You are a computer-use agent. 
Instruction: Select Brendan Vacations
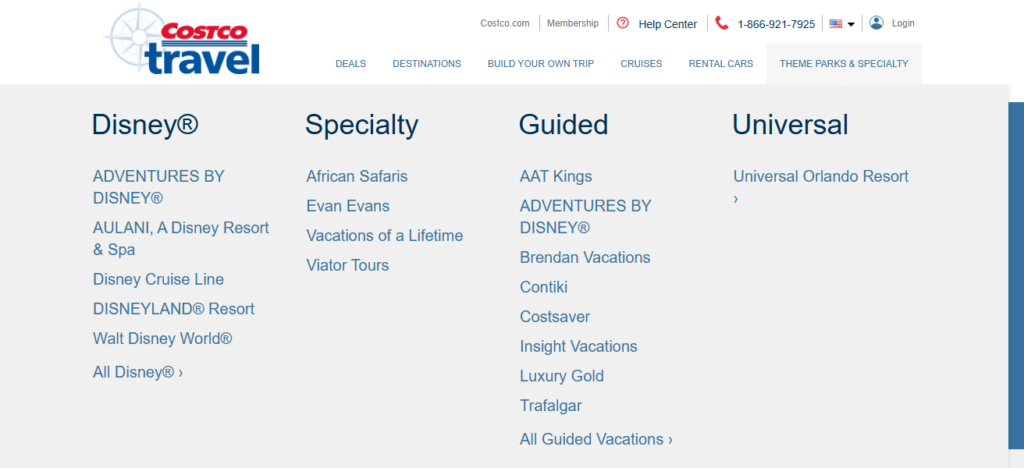585,257
